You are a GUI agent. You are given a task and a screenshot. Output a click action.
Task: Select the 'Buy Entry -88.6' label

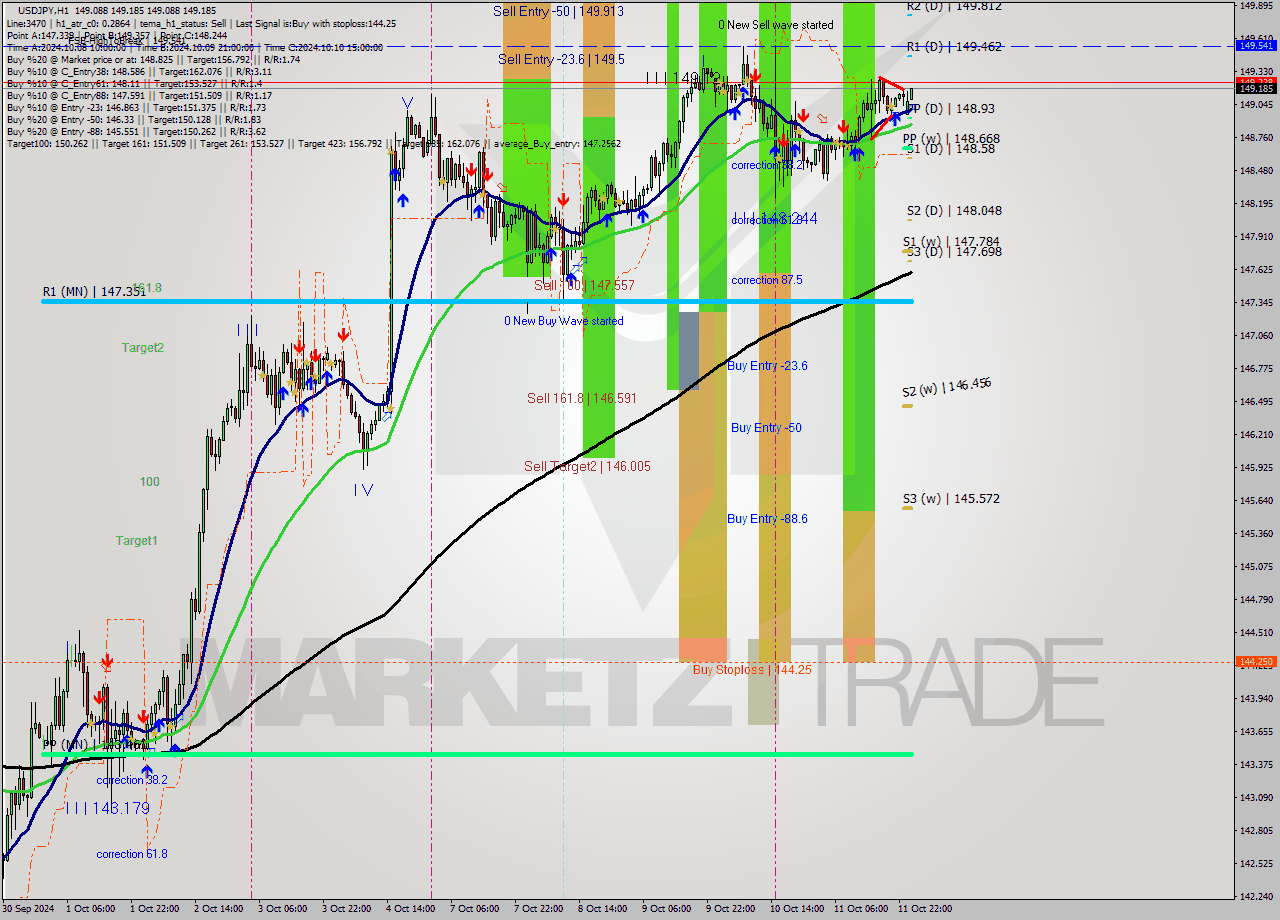(767, 519)
